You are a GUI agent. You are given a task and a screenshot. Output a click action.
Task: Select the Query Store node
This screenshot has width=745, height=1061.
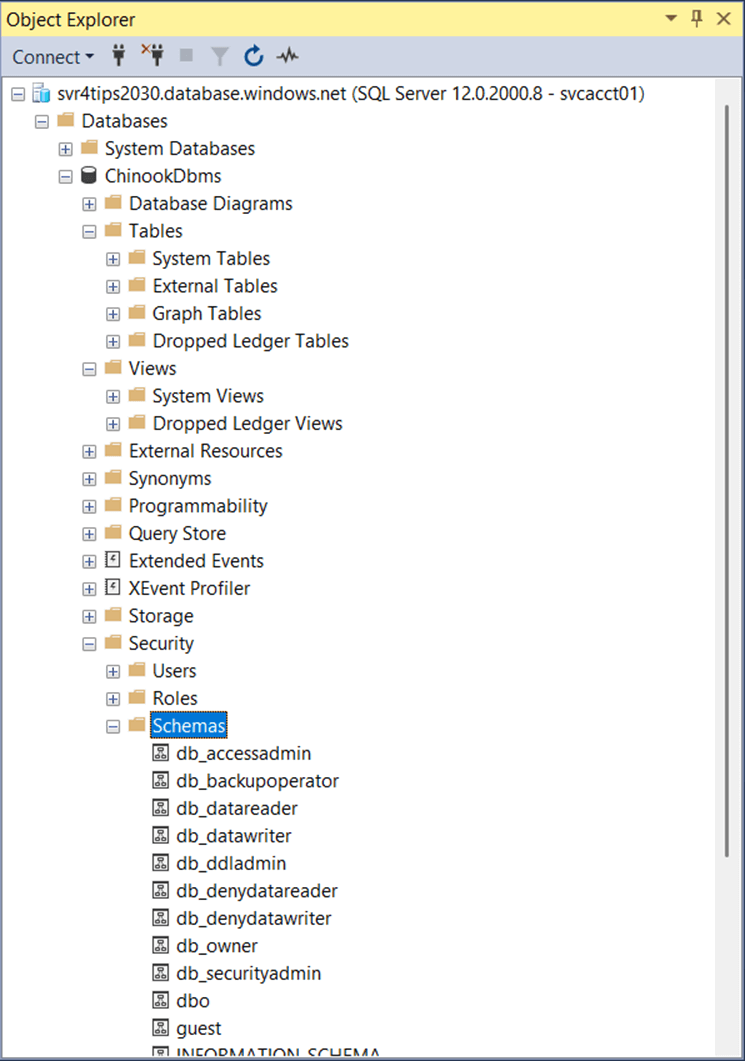[177, 533]
